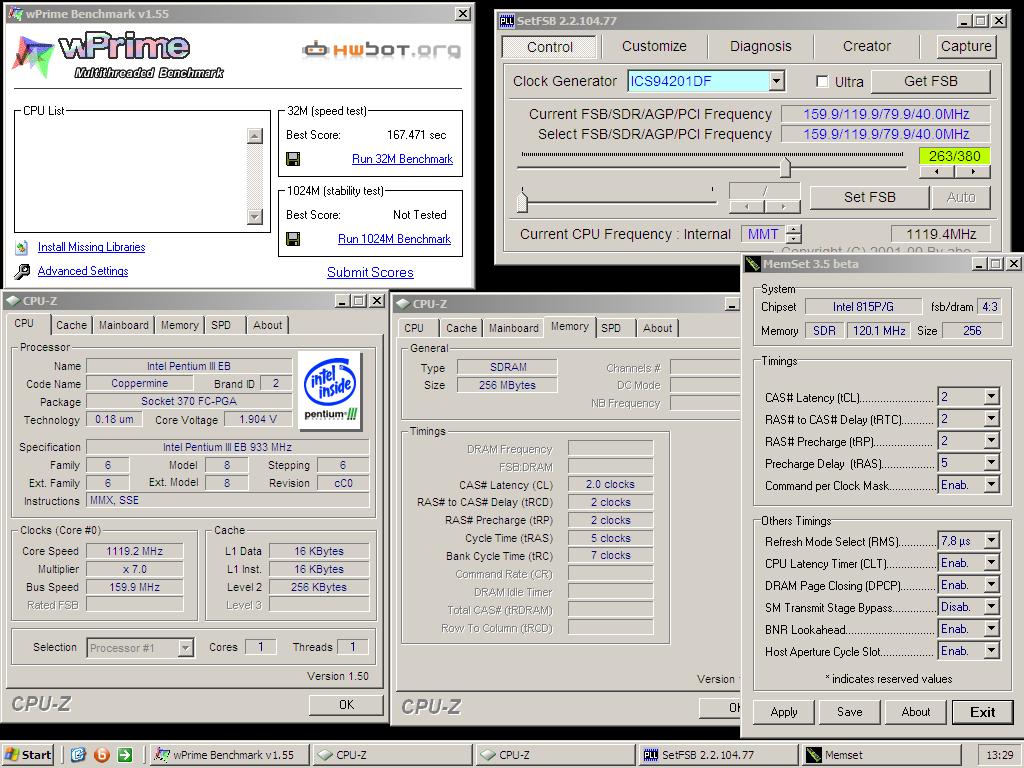Image resolution: width=1024 pixels, height=768 pixels.
Task: Click the Start button
Action: point(27,755)
